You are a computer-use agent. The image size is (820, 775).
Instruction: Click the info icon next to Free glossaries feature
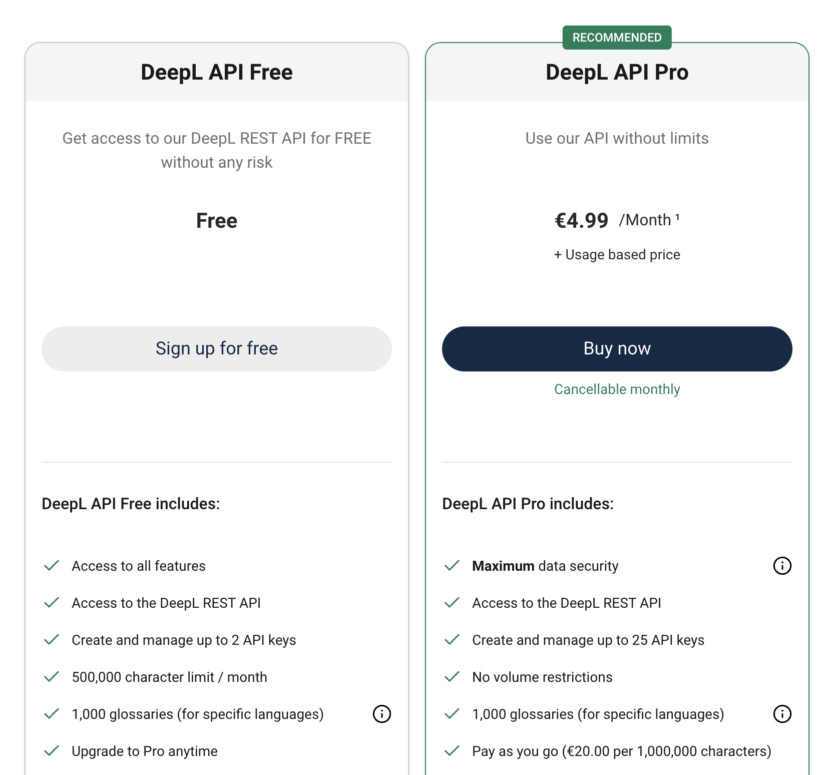click(x=381, y=714)
